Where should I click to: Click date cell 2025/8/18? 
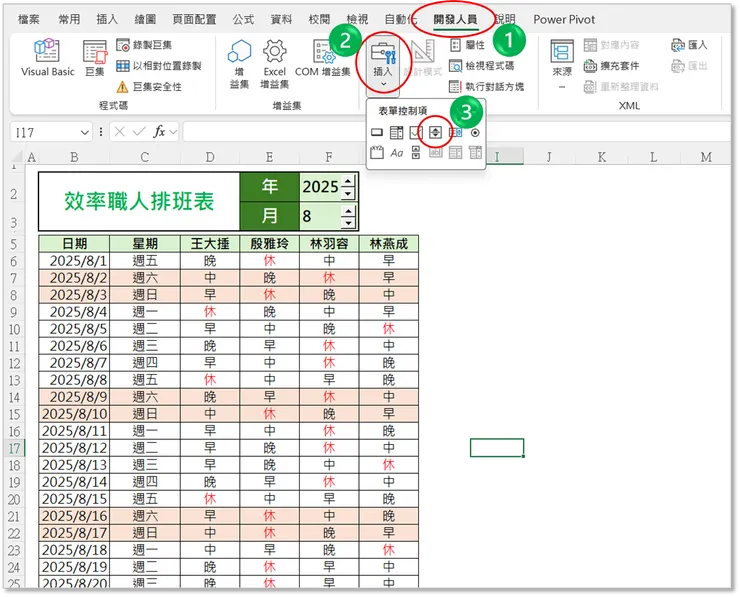click(x=74, y=550)
